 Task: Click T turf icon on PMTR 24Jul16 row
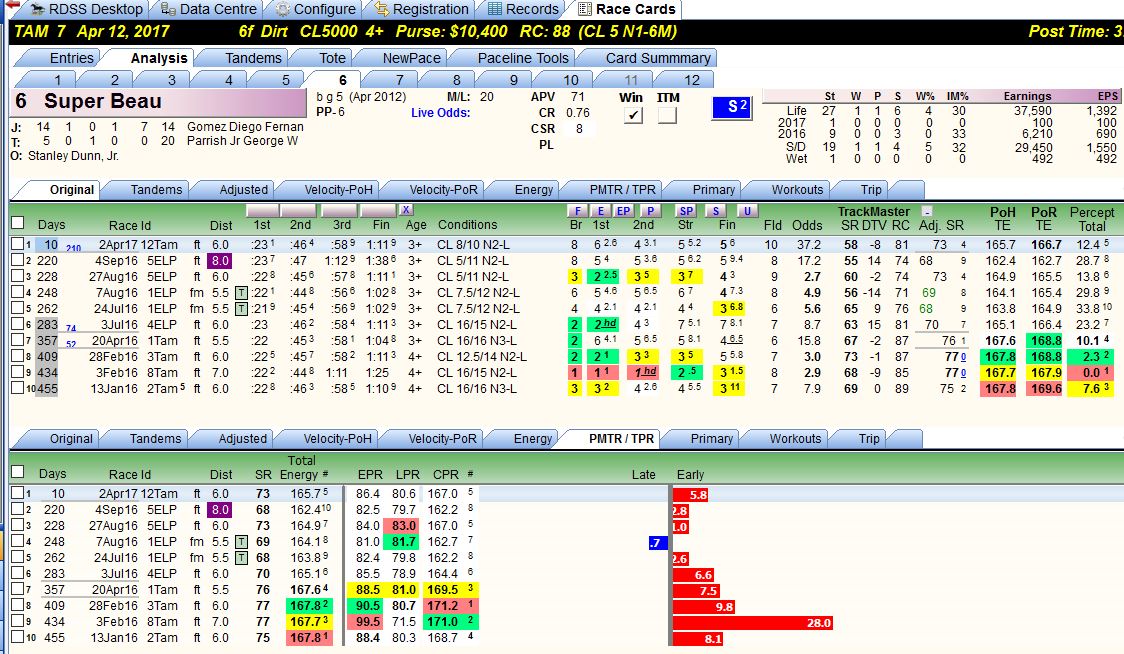coord(242,557)
